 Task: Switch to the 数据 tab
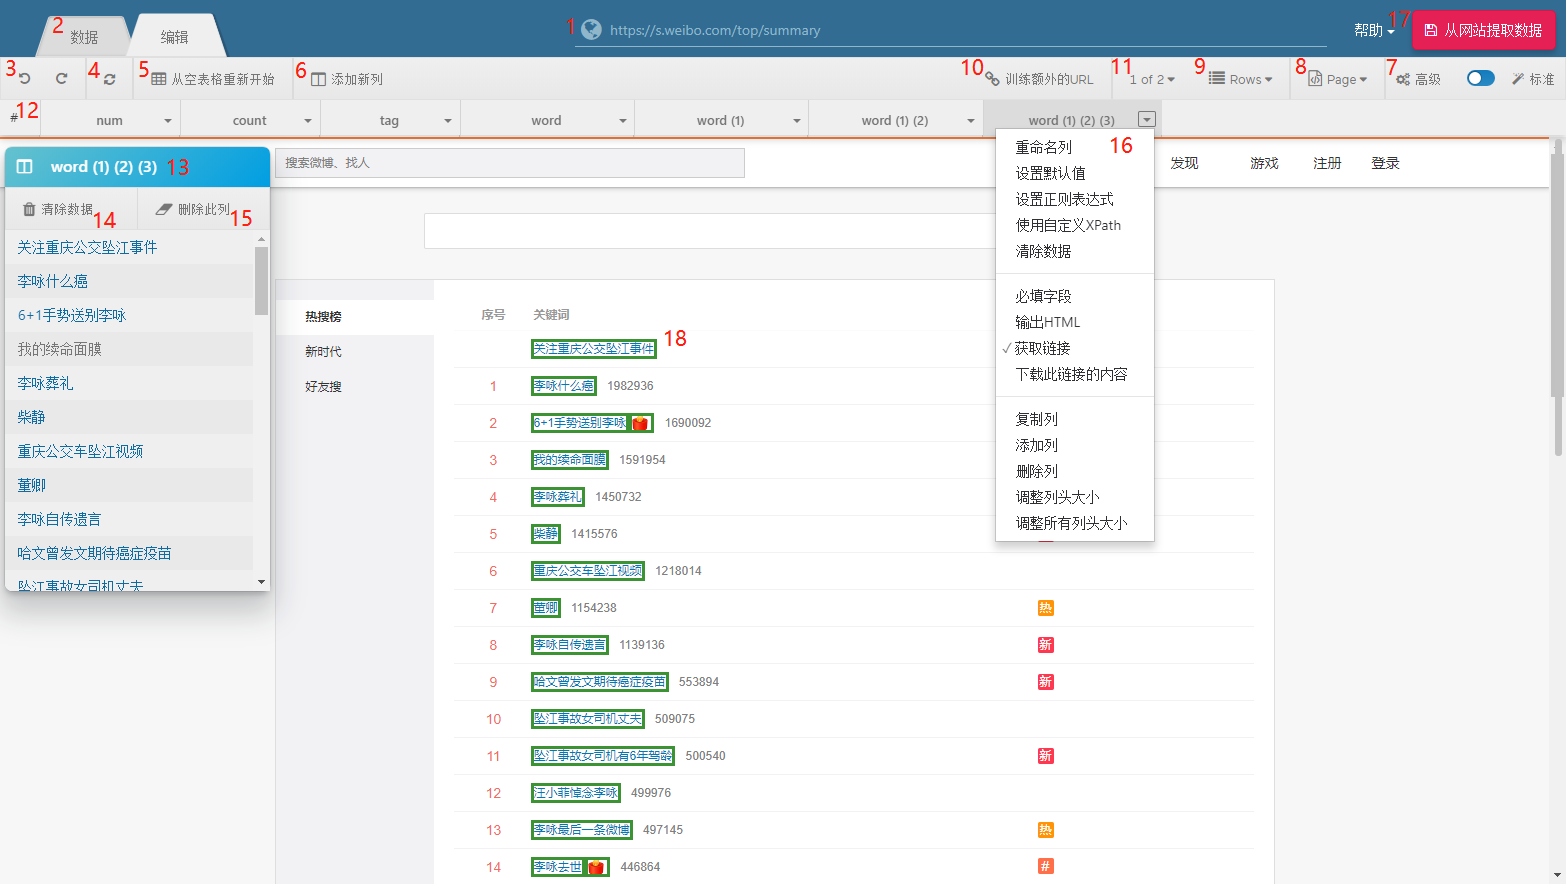click(x=84, y=37)
